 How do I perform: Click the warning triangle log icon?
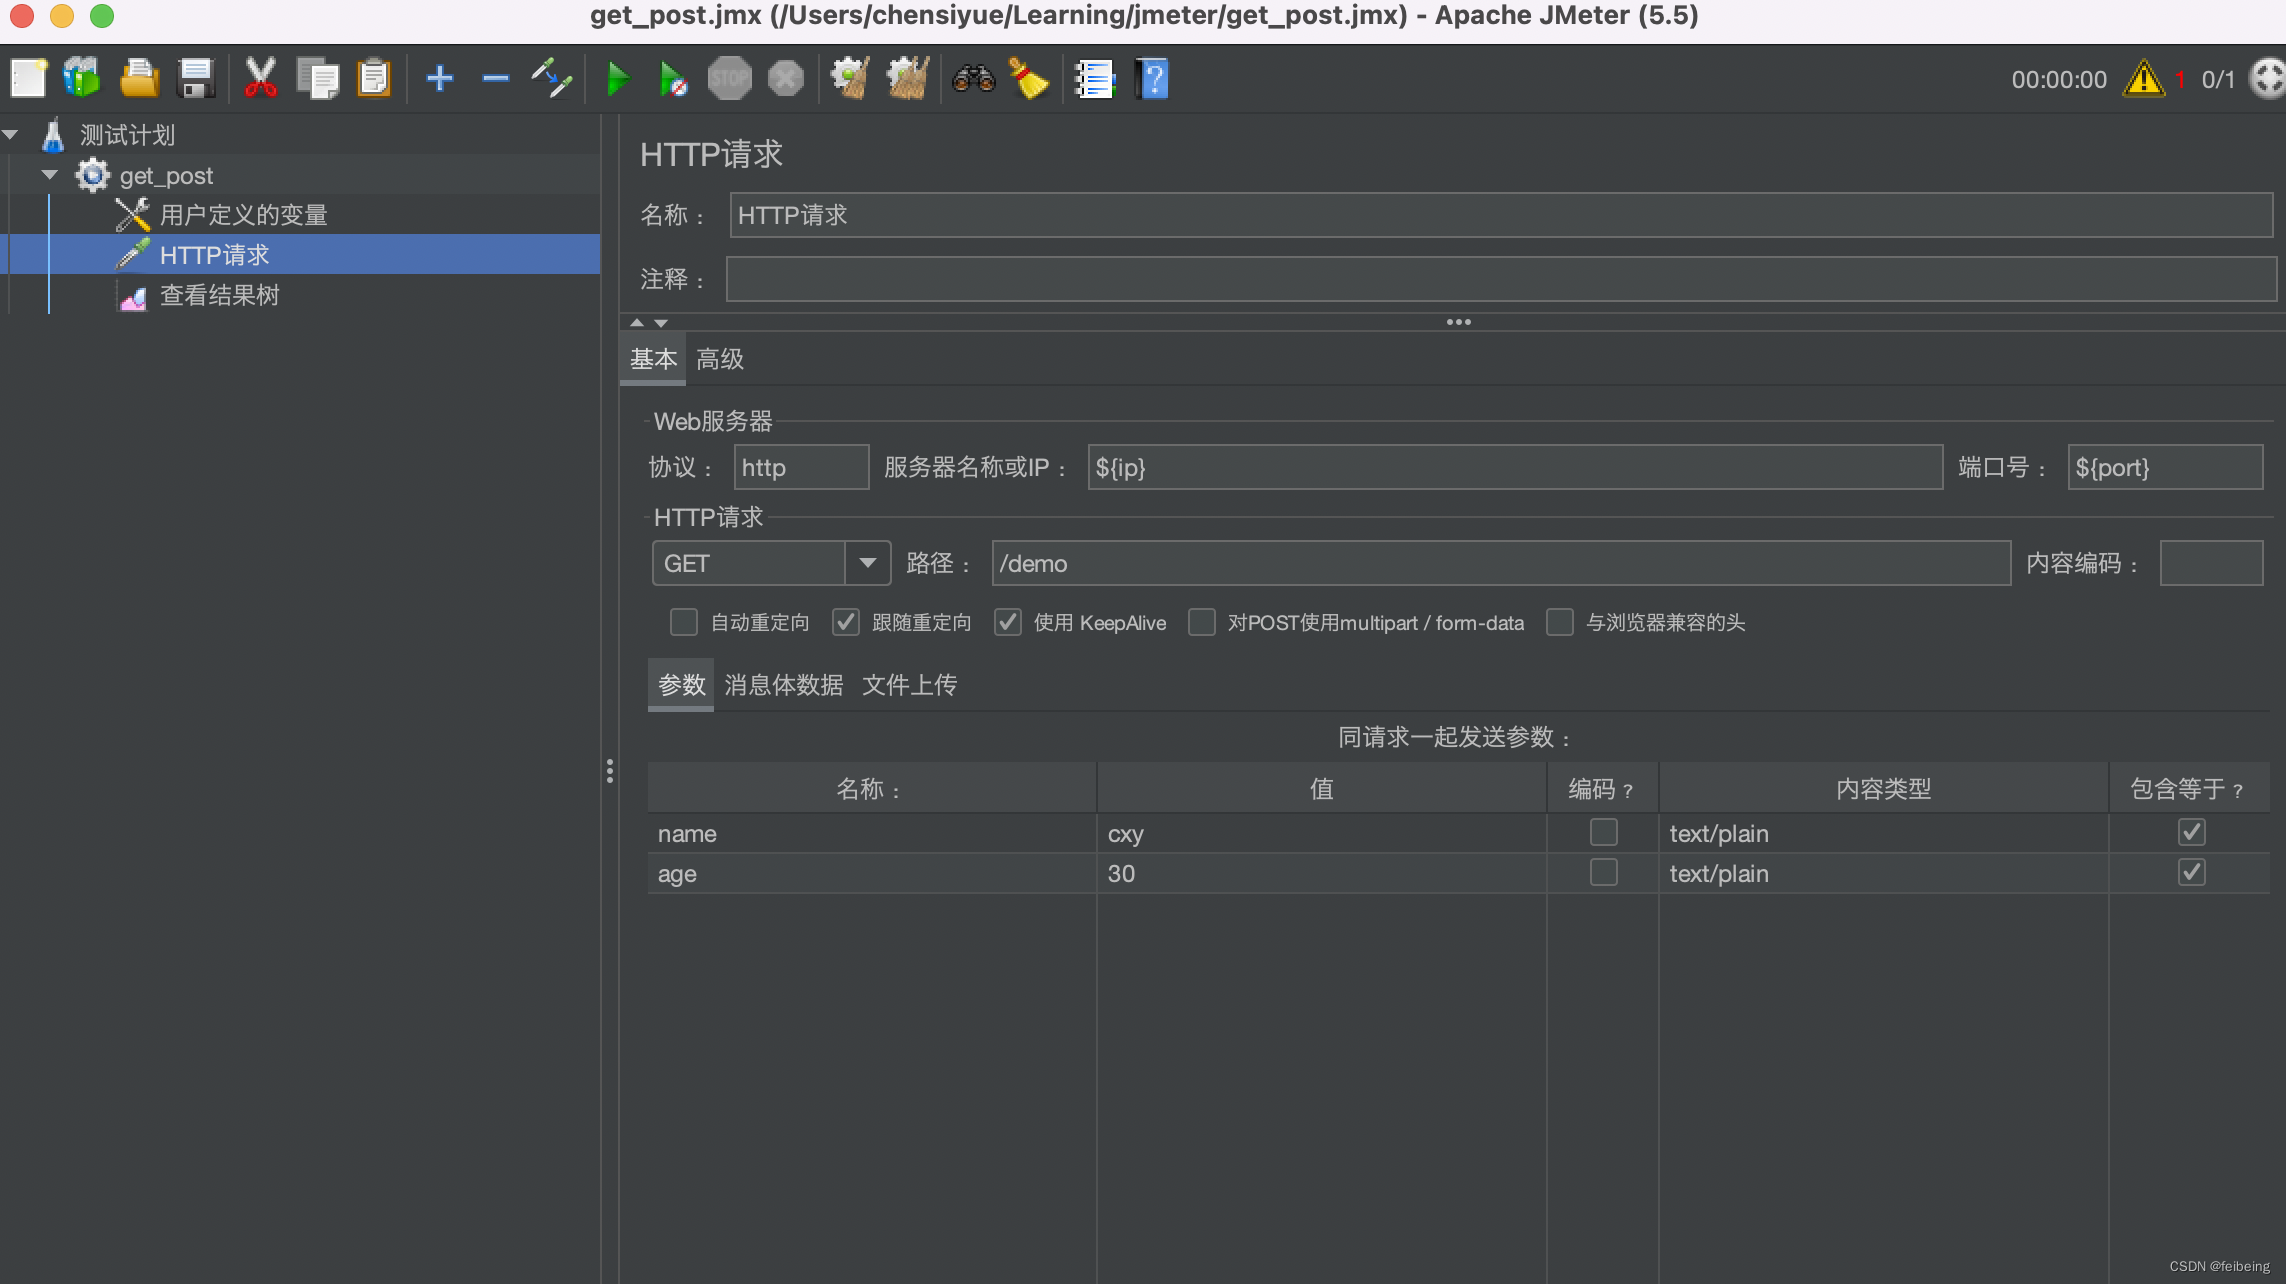(x=2144, y=78)
